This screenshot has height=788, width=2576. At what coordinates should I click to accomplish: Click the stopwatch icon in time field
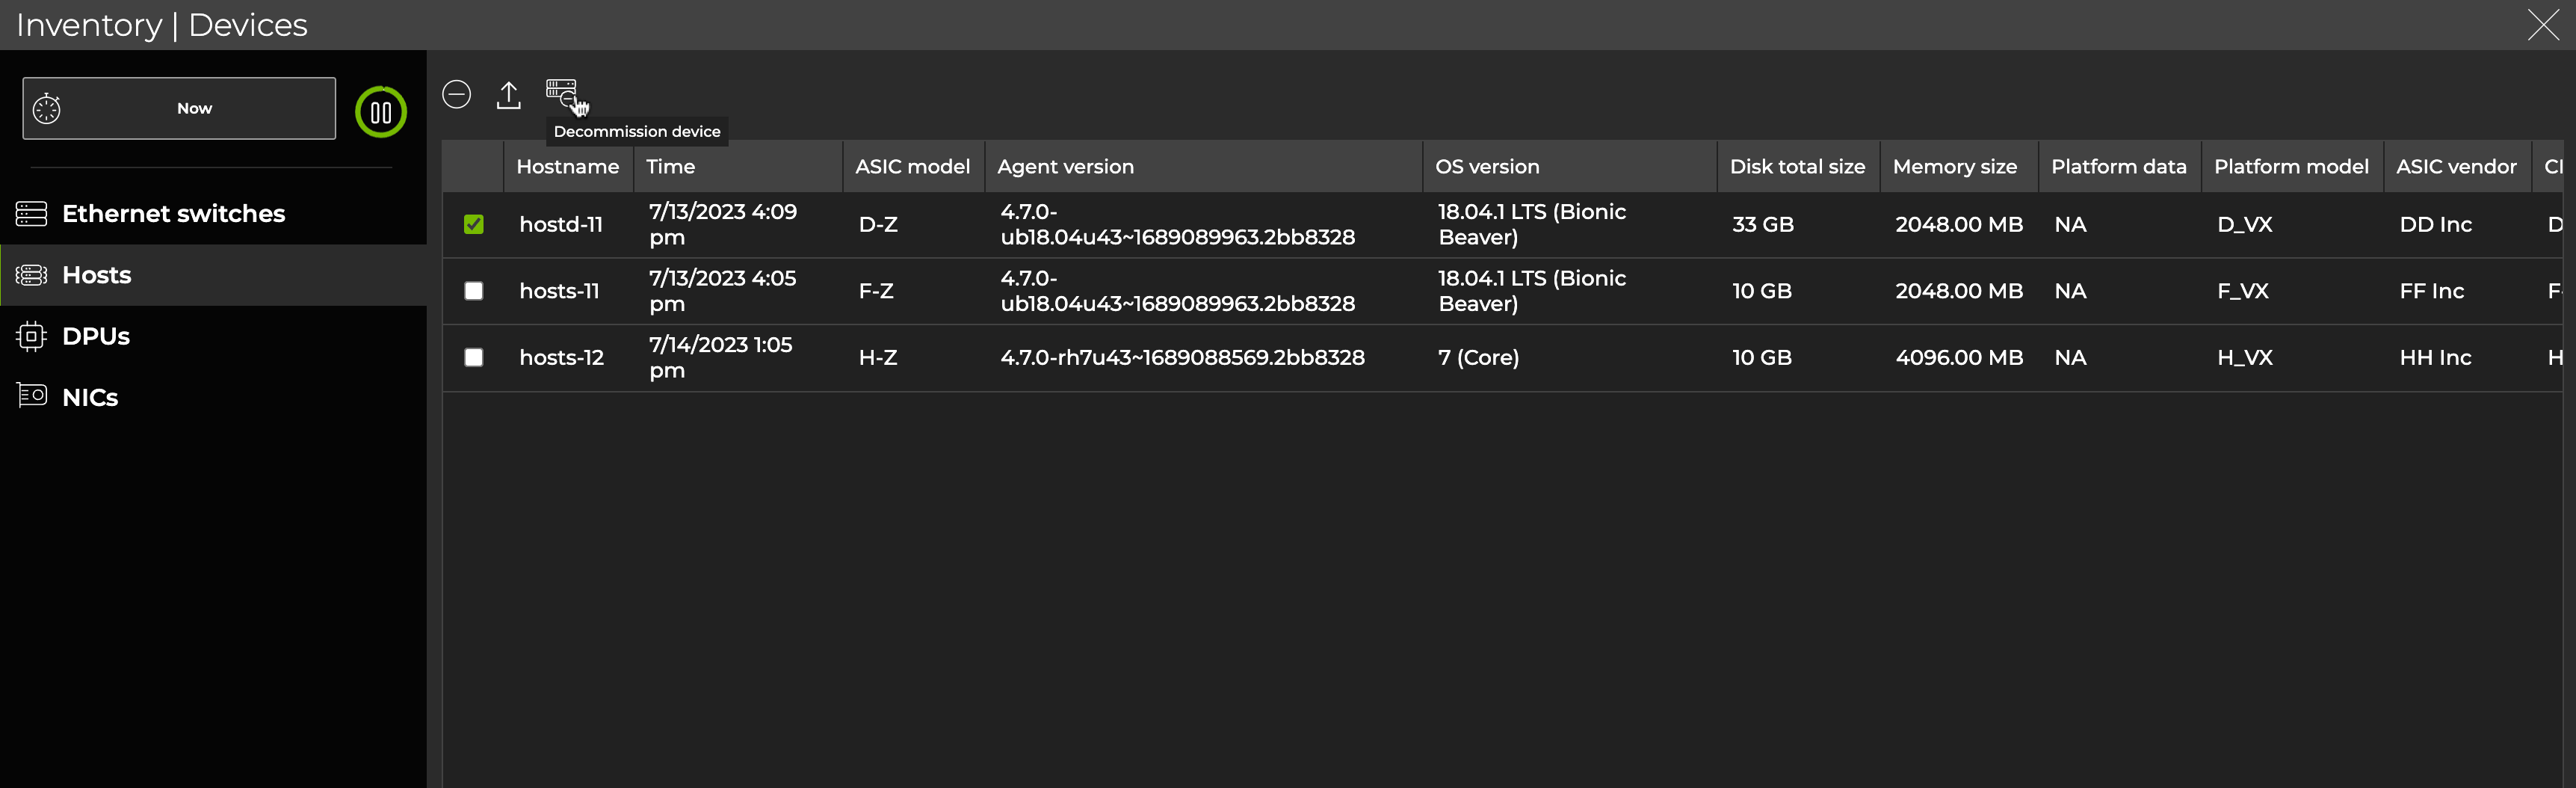47,109
